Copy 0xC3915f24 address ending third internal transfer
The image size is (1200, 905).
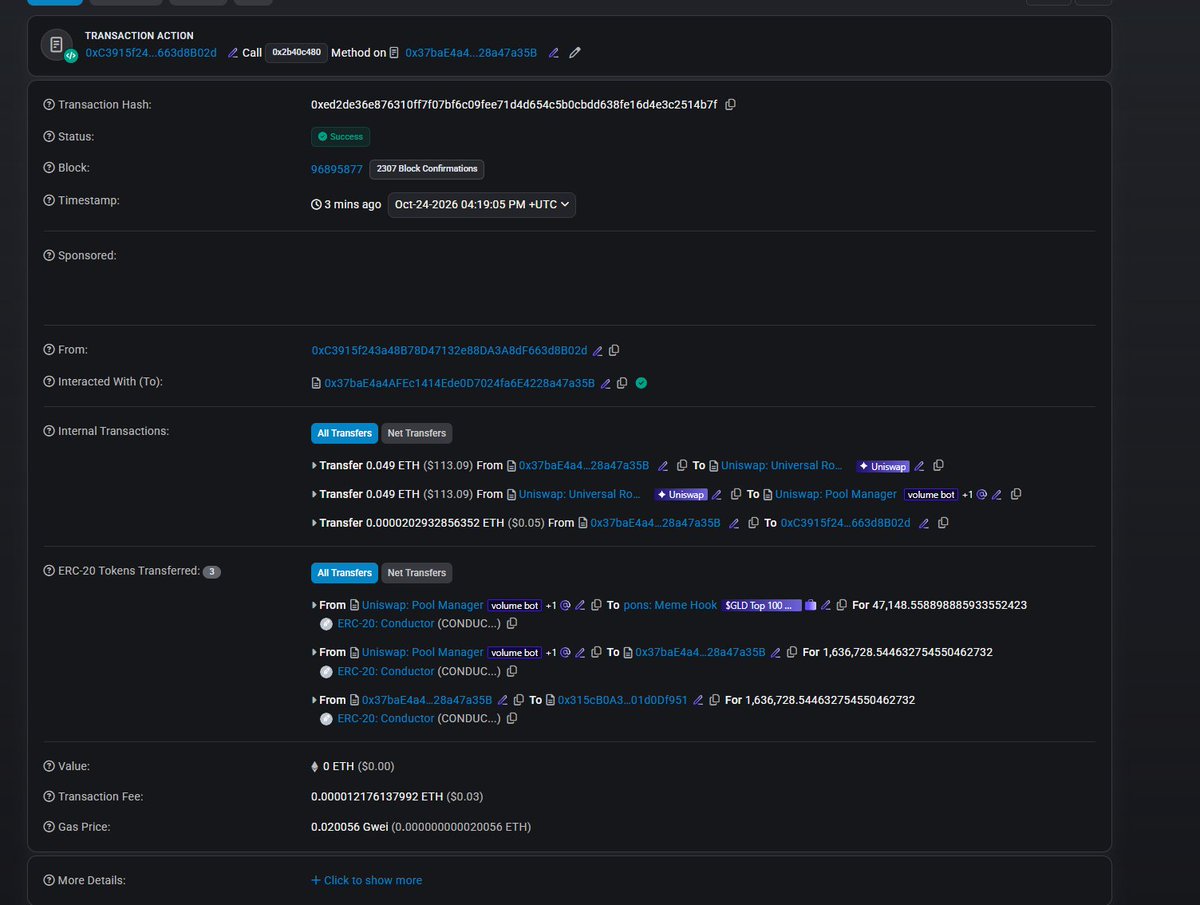pos(943,523)
